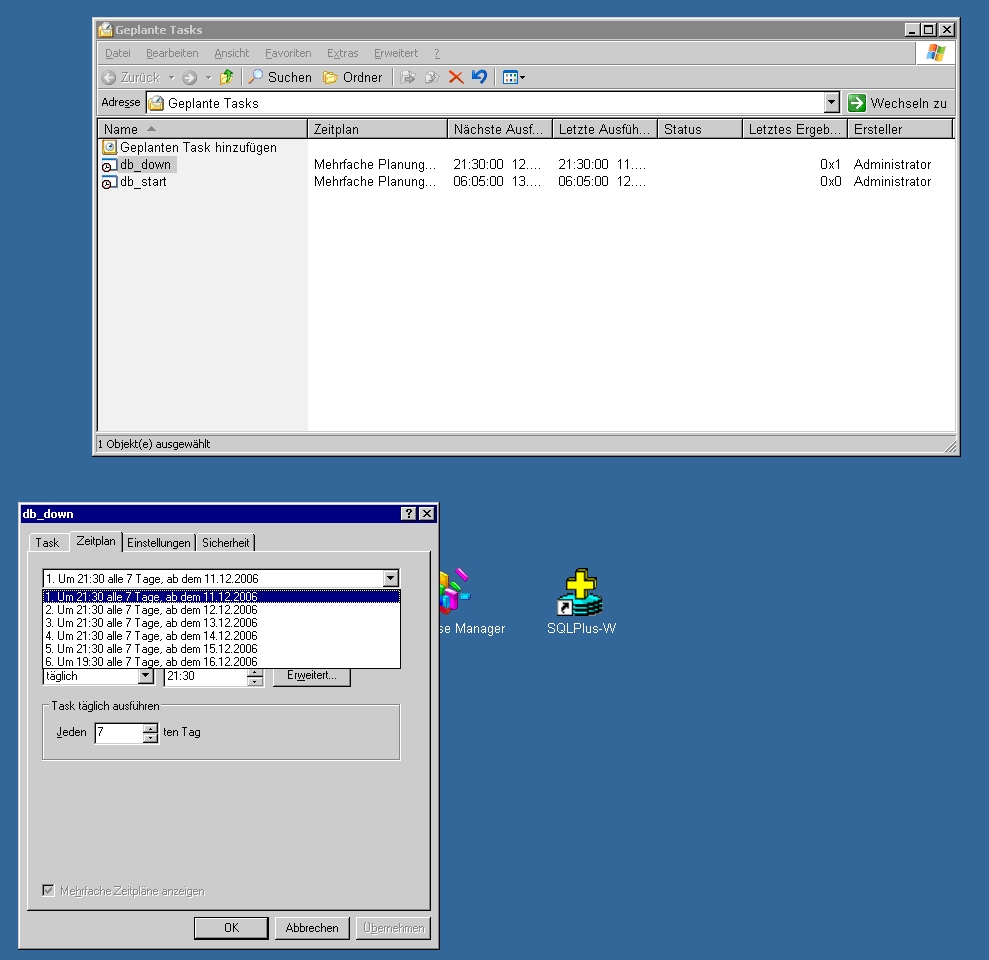Sort by the Status column header

point(699,129)
